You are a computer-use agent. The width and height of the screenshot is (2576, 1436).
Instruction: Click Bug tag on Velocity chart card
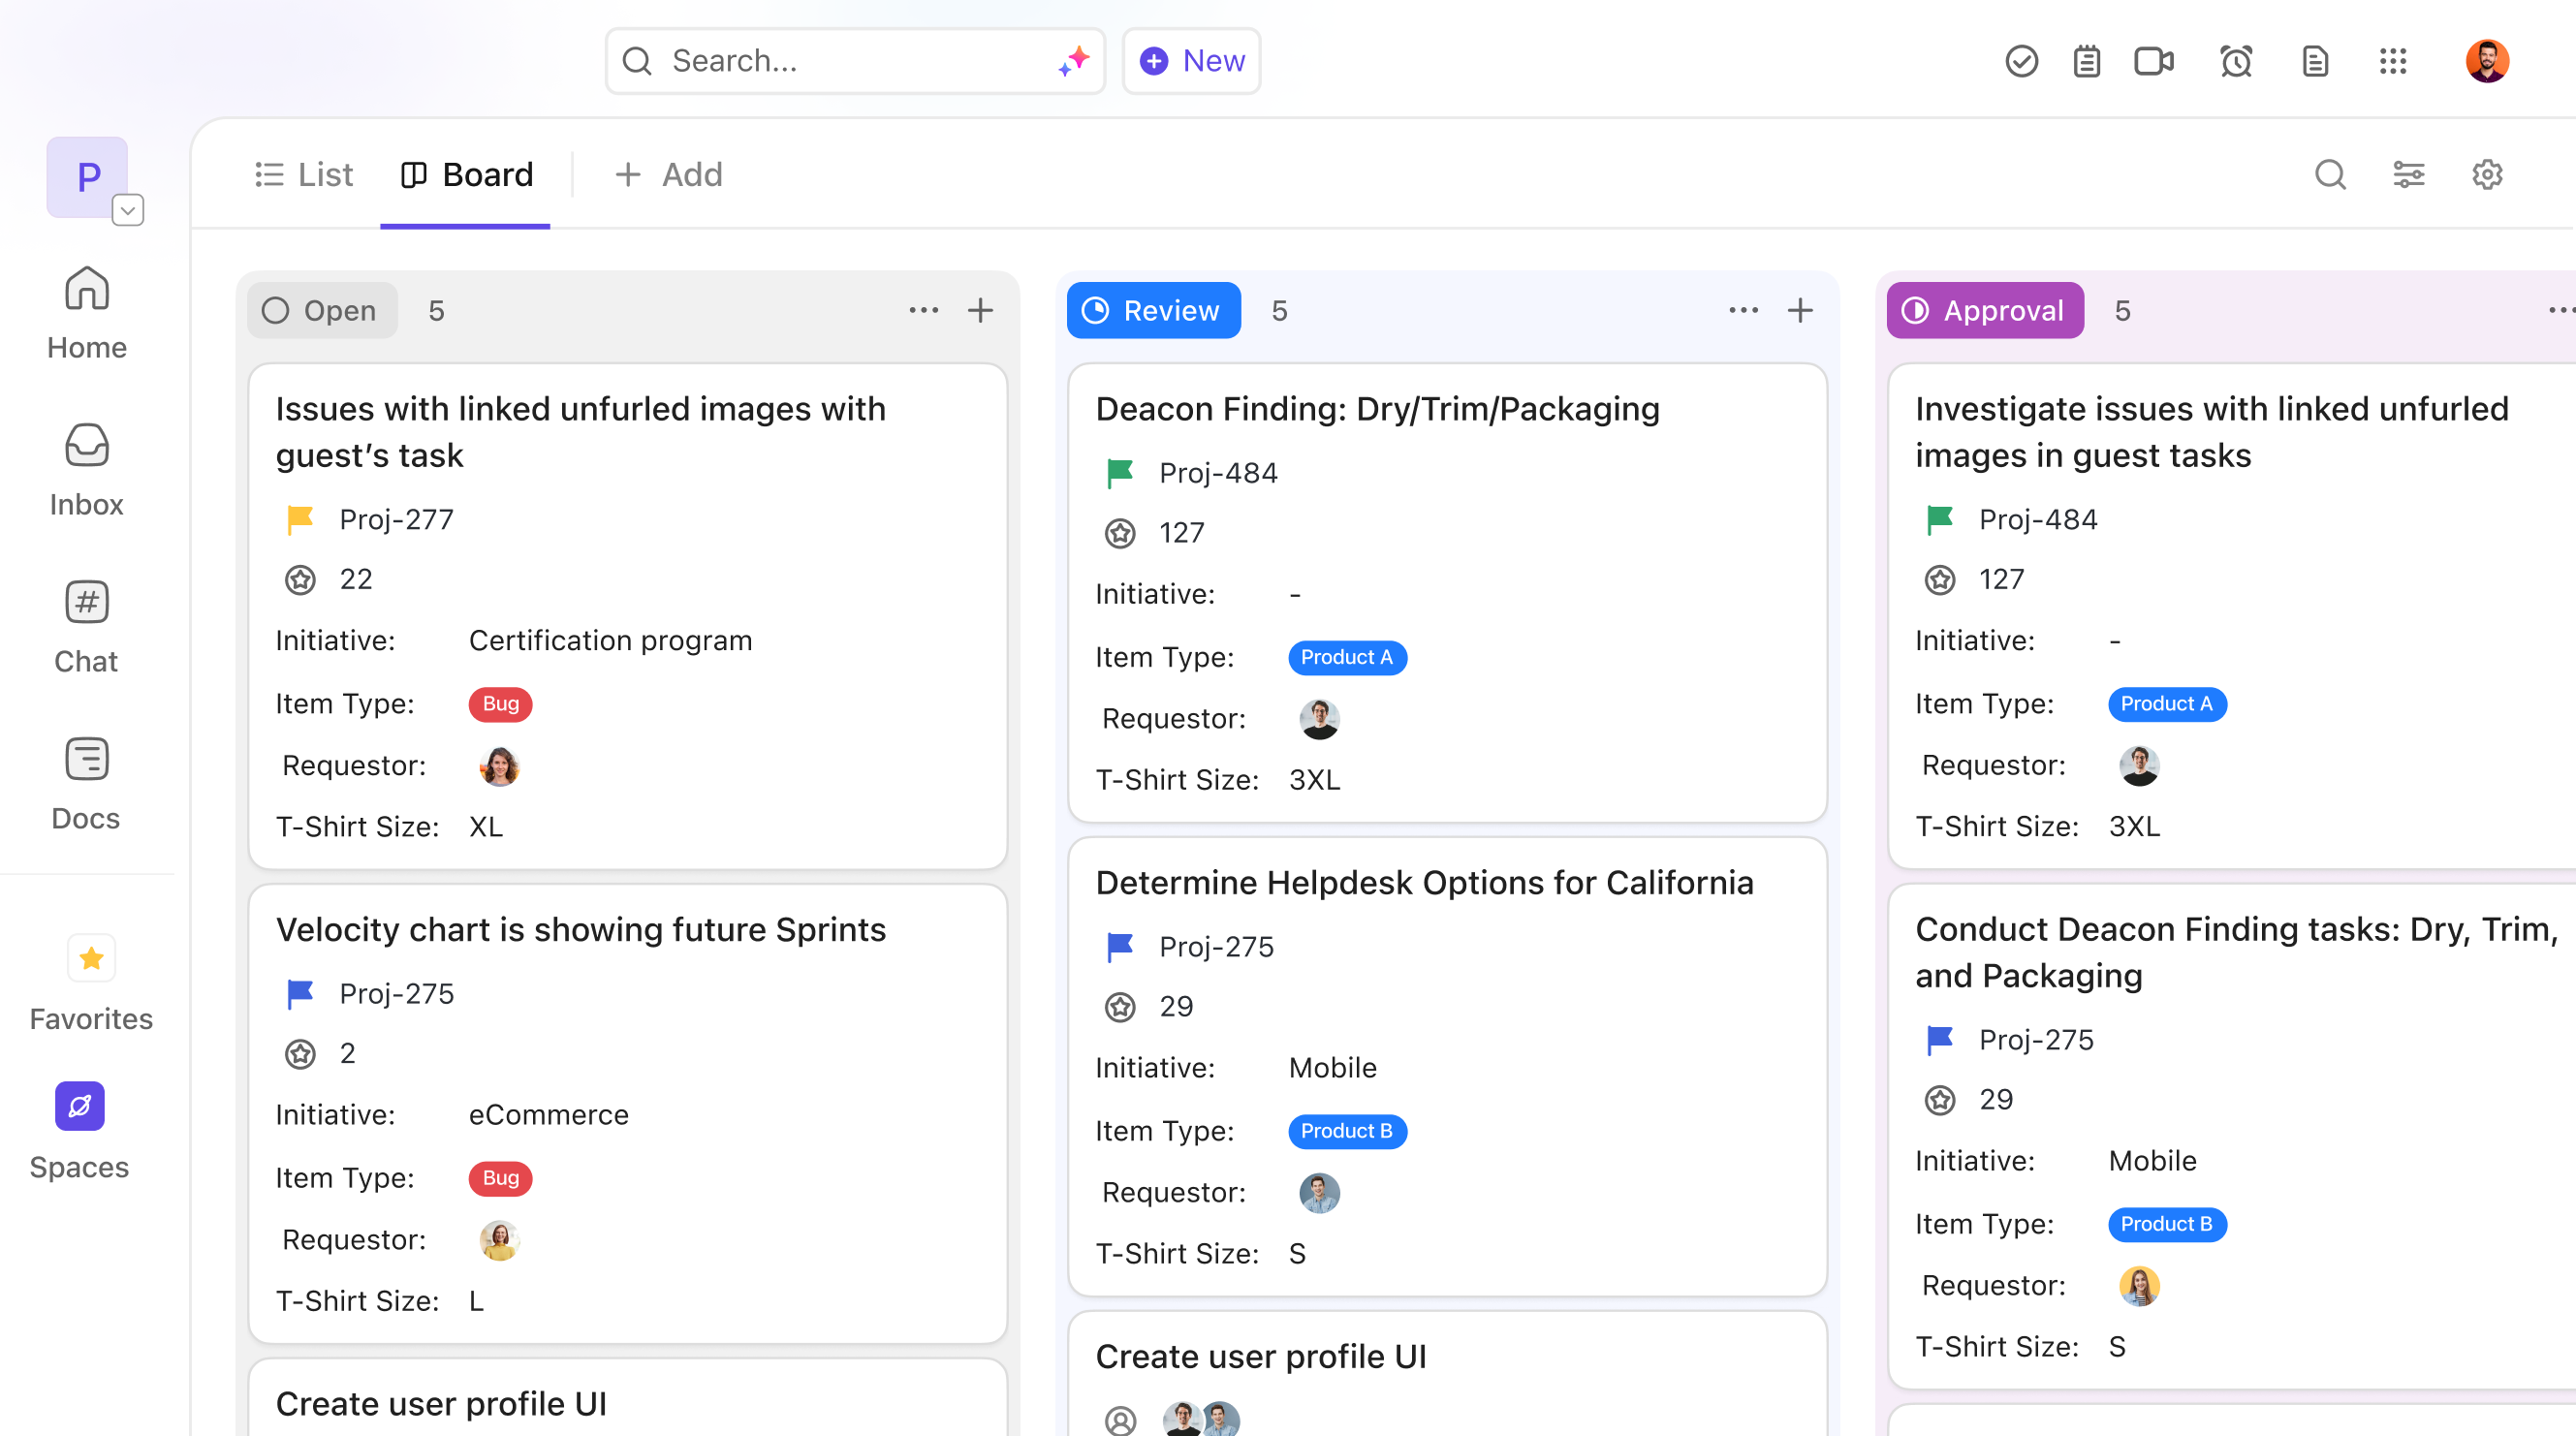(500, 1177)
